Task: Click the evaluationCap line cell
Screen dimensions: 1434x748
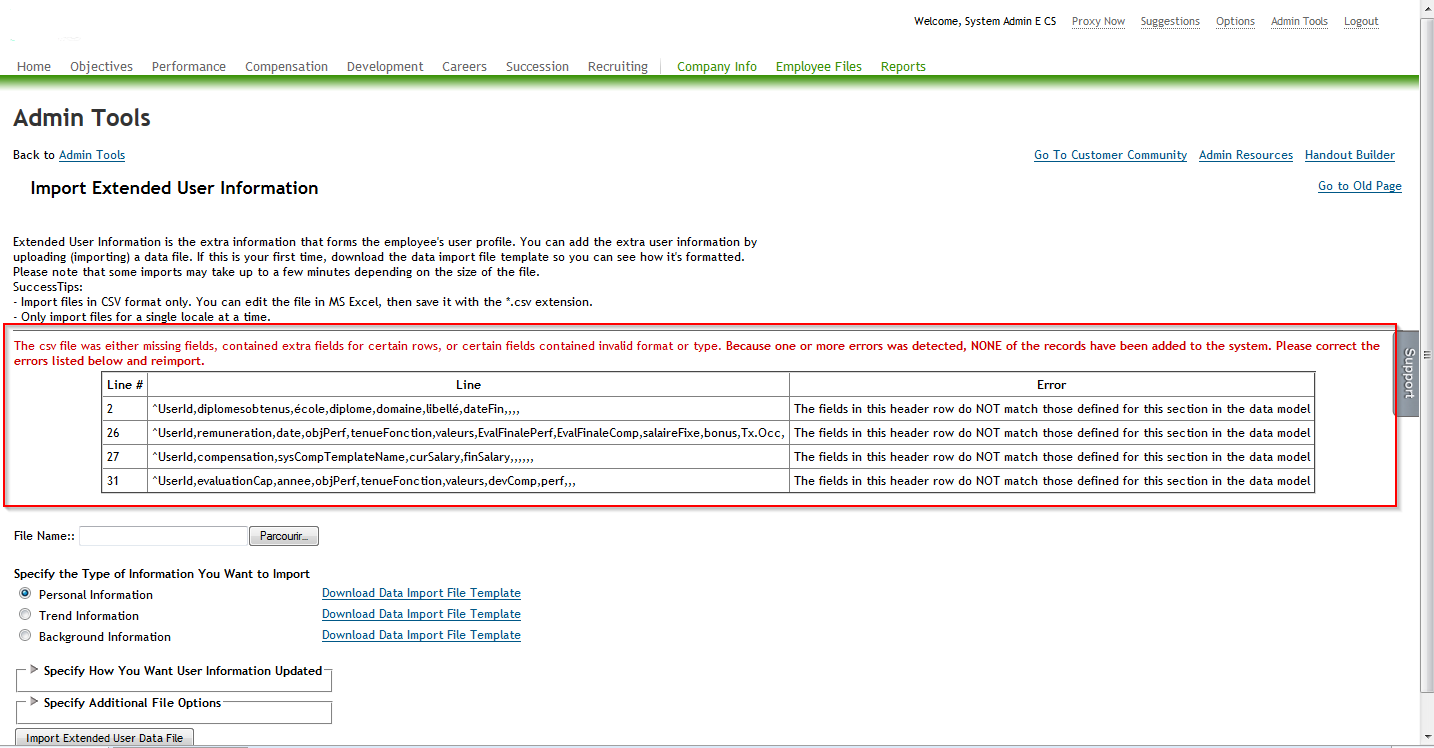Action: [468, 481]
